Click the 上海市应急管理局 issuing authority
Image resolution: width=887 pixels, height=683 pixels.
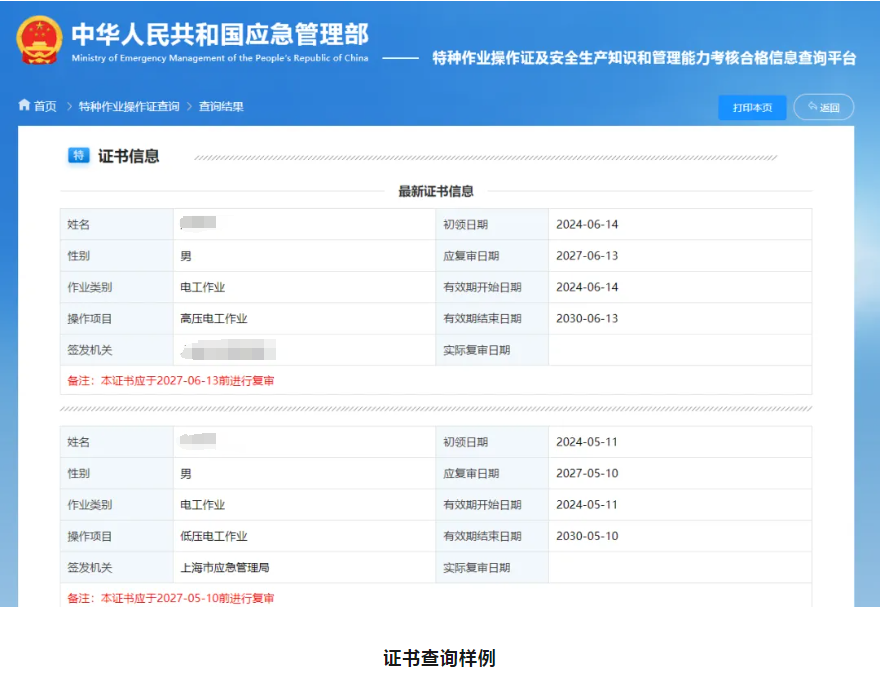tap(224, 568)
